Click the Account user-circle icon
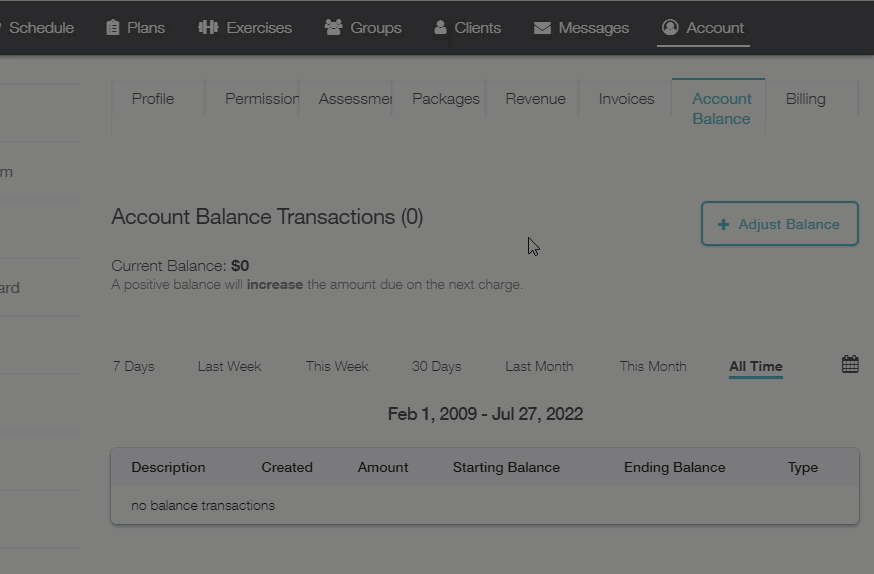This screenshot has height=574, width=874. click(670, 27)
